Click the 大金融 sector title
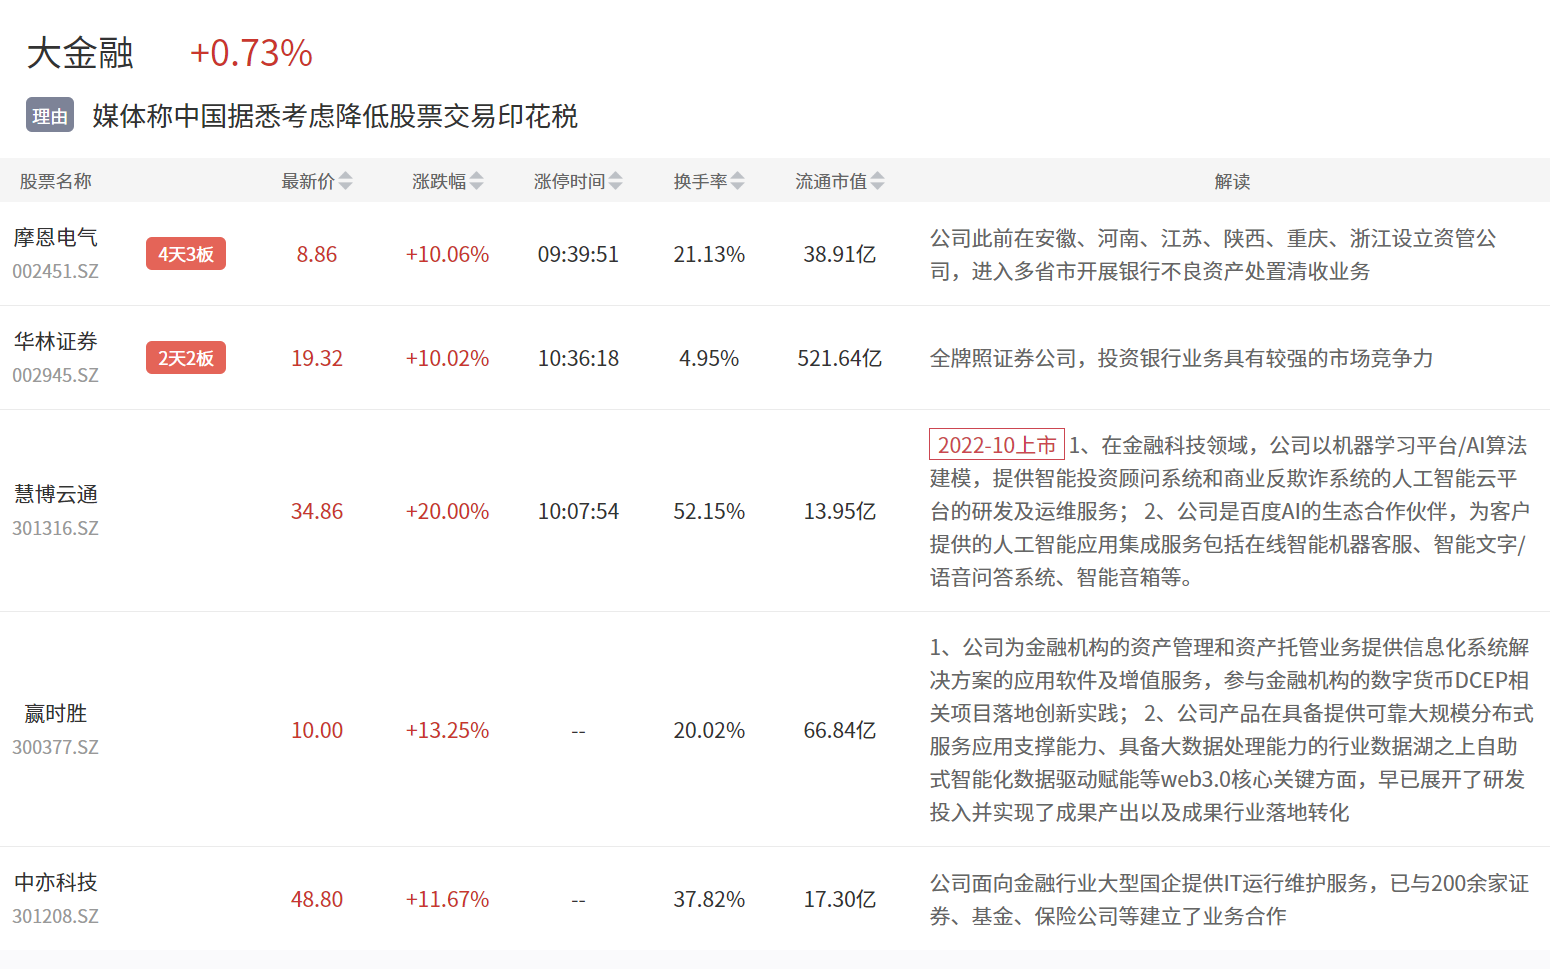Image resolution: width=1550 pixels, height=969 pixels. [x=80, y=53]
